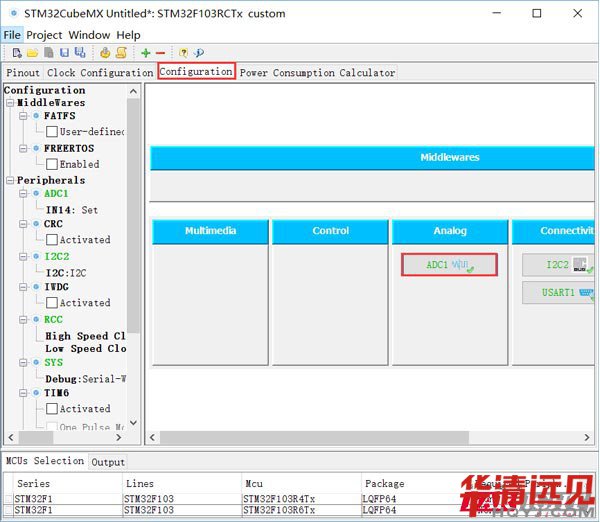Viewport: 600px width, 522px height.
Task: Collapse the I2C2 tree node
Action: [23, 256]
